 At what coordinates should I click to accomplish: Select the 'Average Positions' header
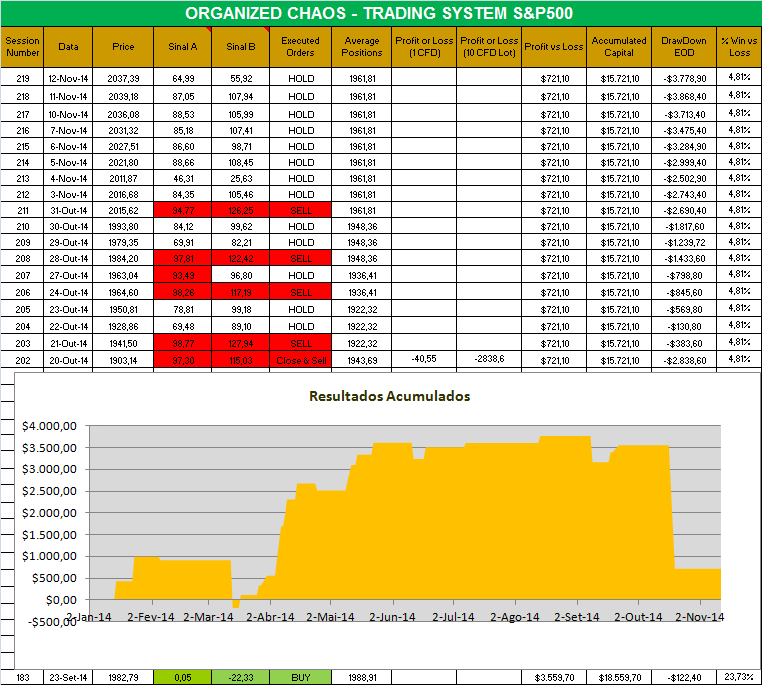(362, 47)
